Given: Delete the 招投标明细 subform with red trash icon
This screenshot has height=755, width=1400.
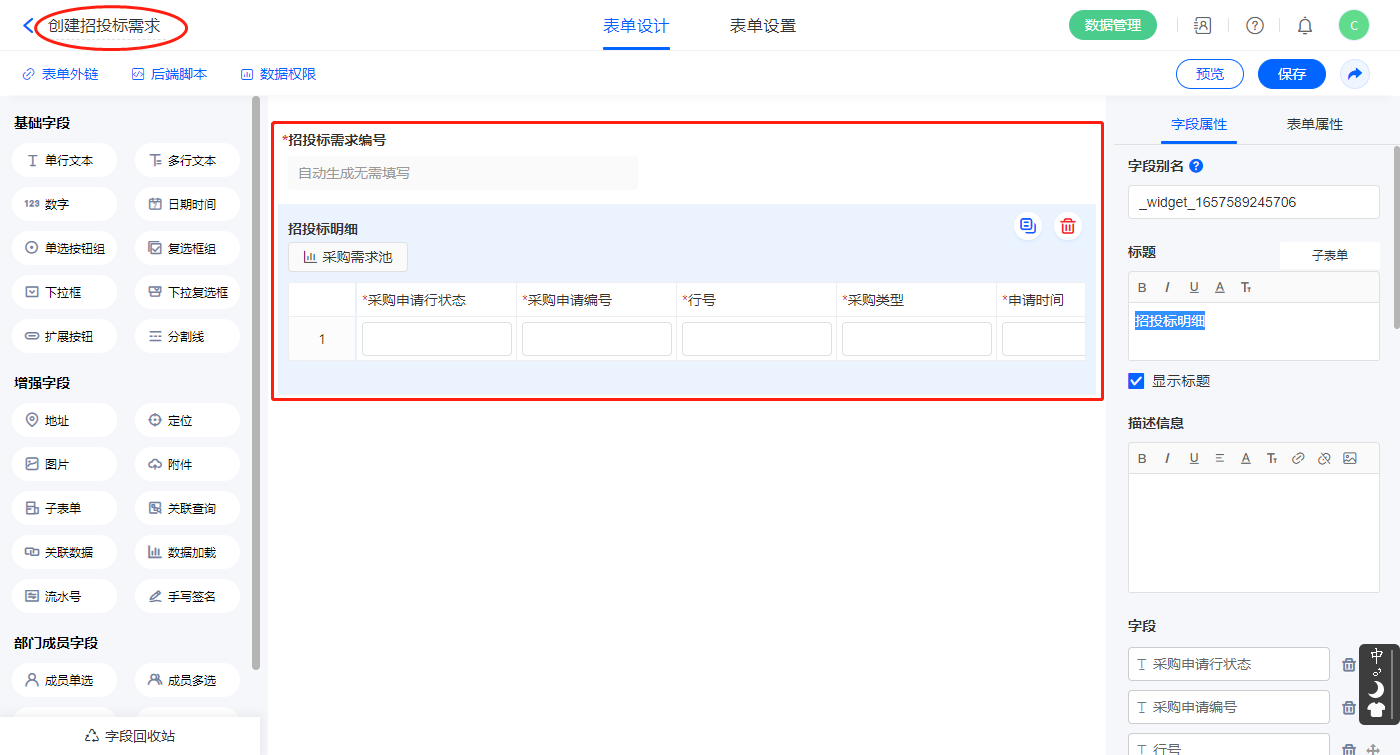Looking at the screenshot, I should (x=1068, y=226).
